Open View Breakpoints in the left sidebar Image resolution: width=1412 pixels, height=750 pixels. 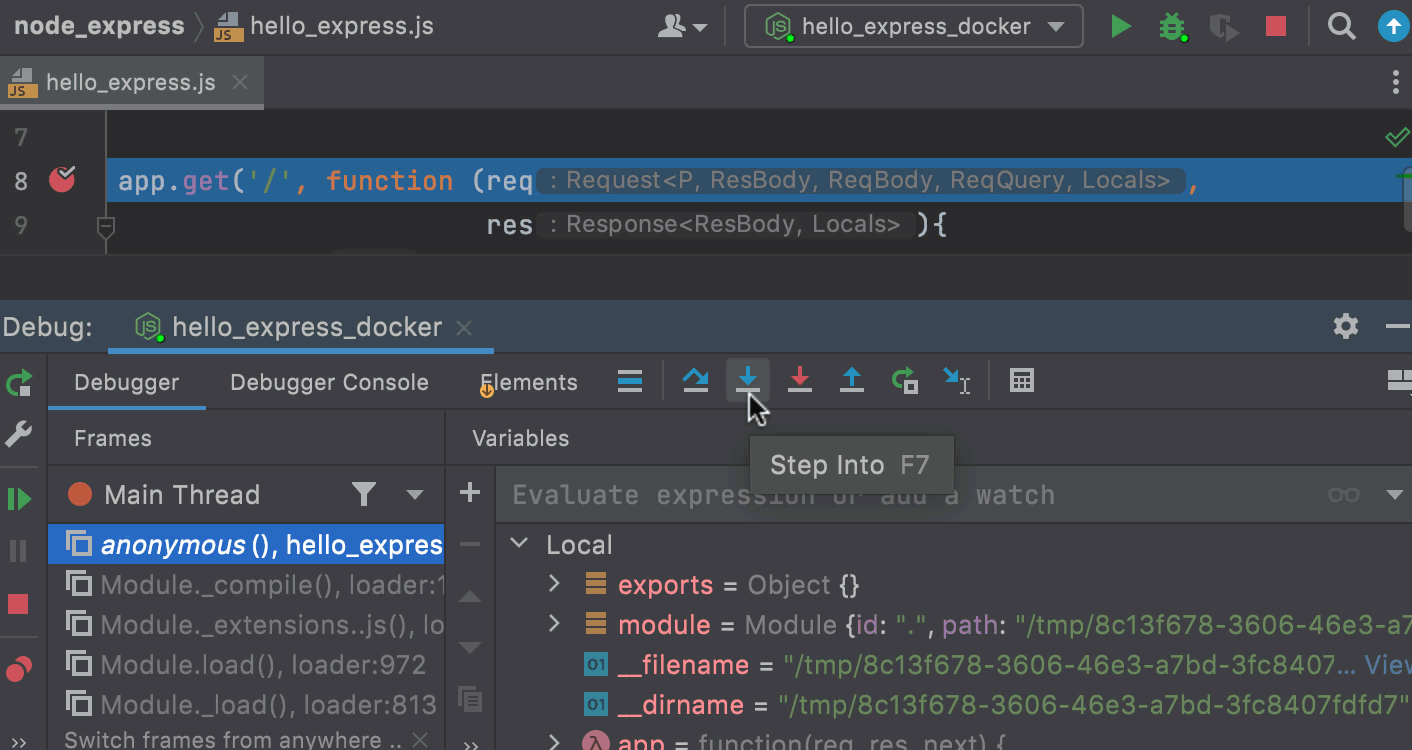point(19,670)
